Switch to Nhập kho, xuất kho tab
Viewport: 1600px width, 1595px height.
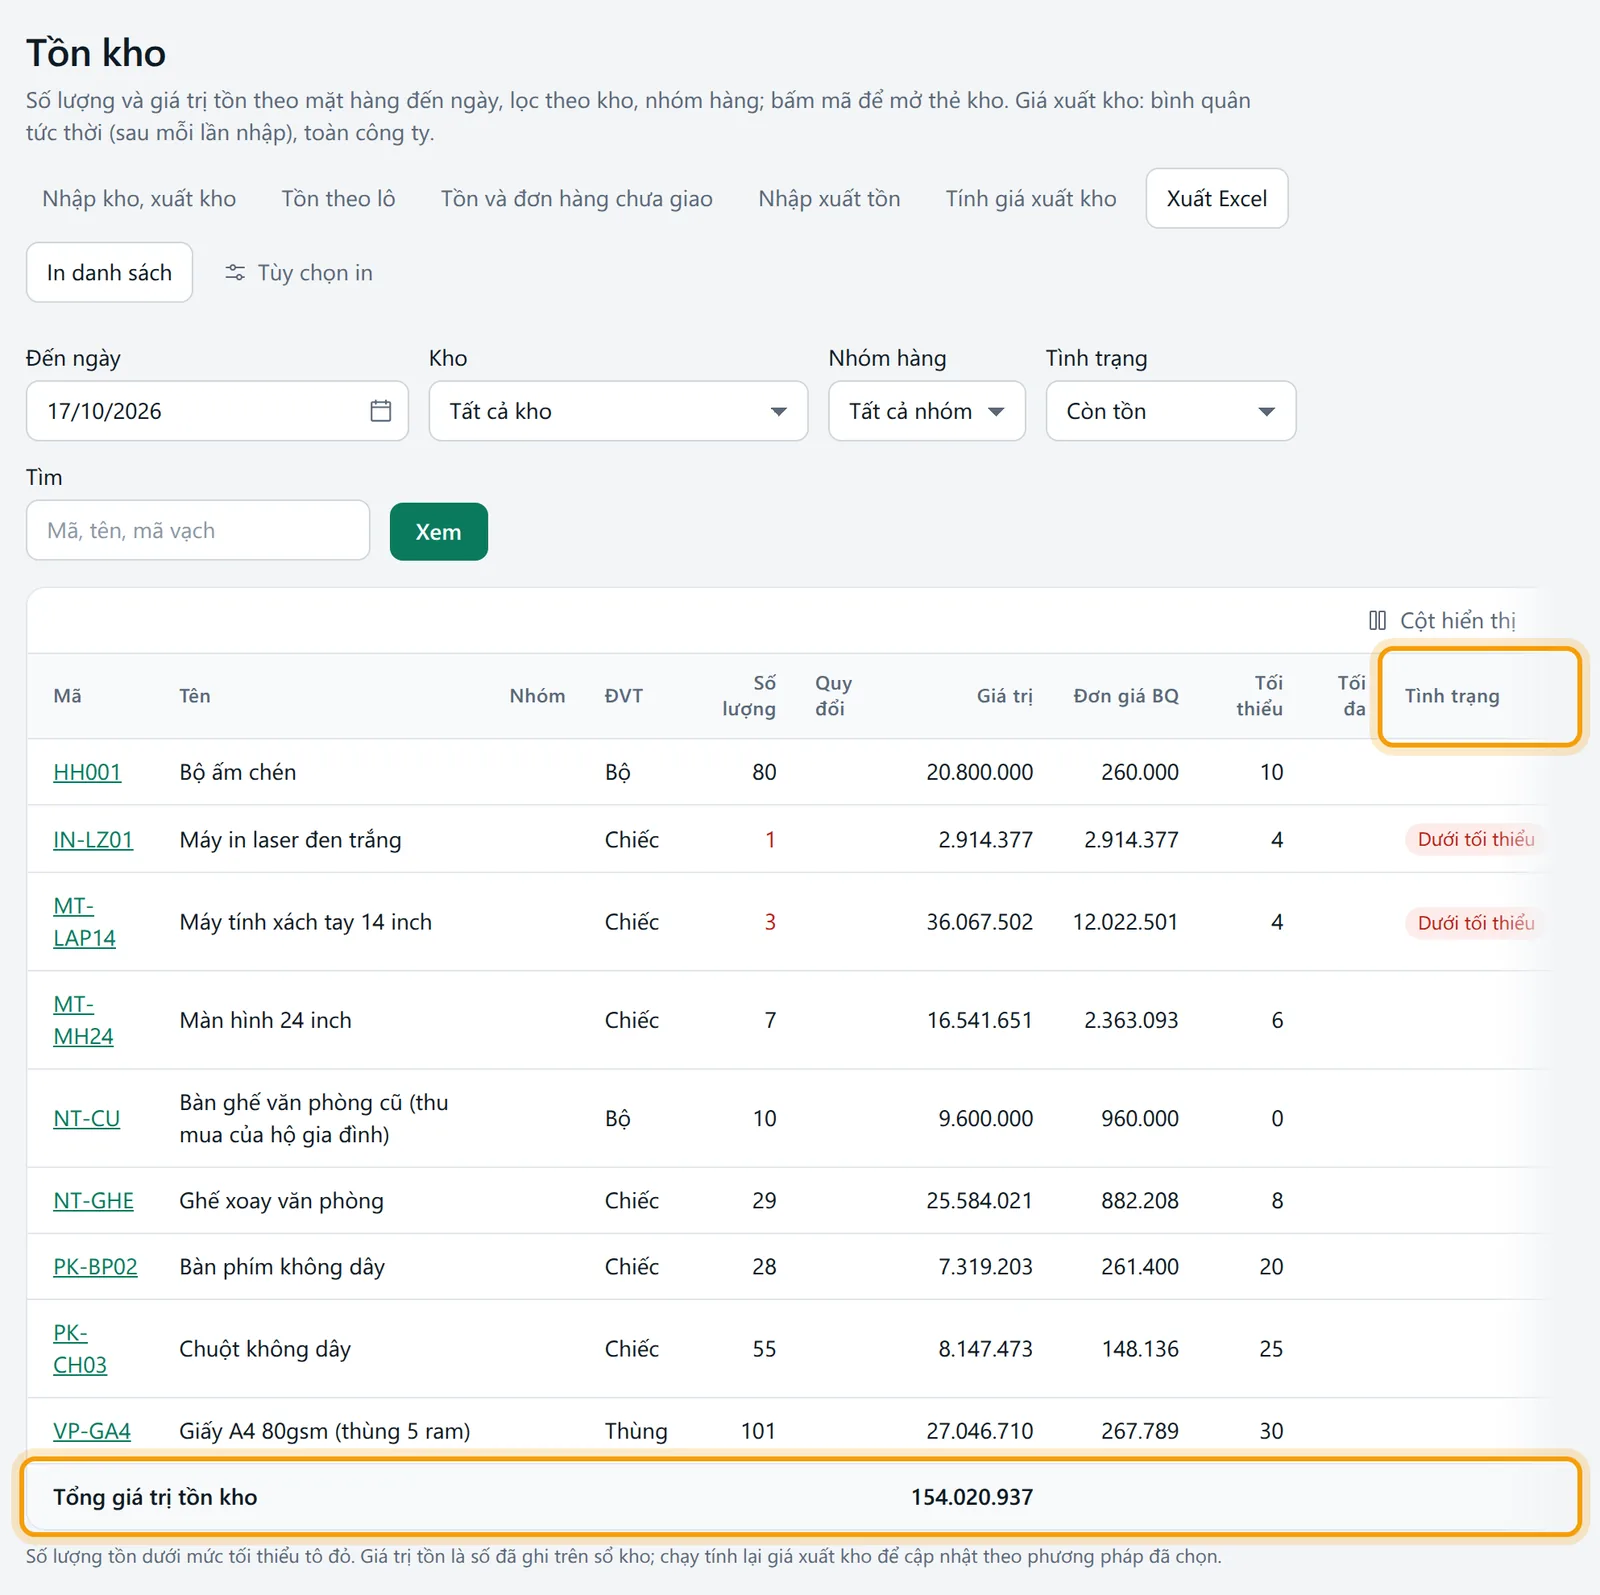(139, 199)
